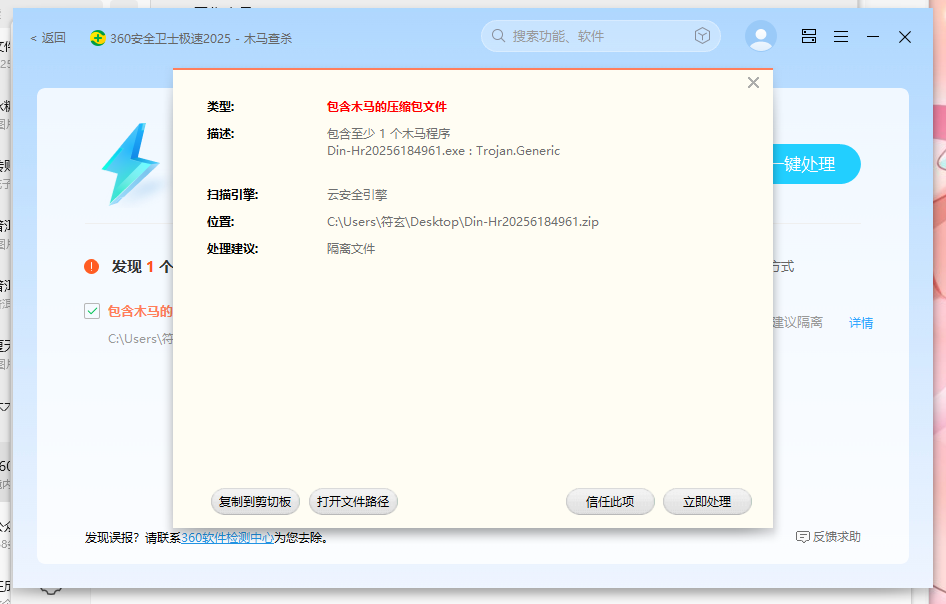Click the 360 green shield logo icon

coord(98,38)
